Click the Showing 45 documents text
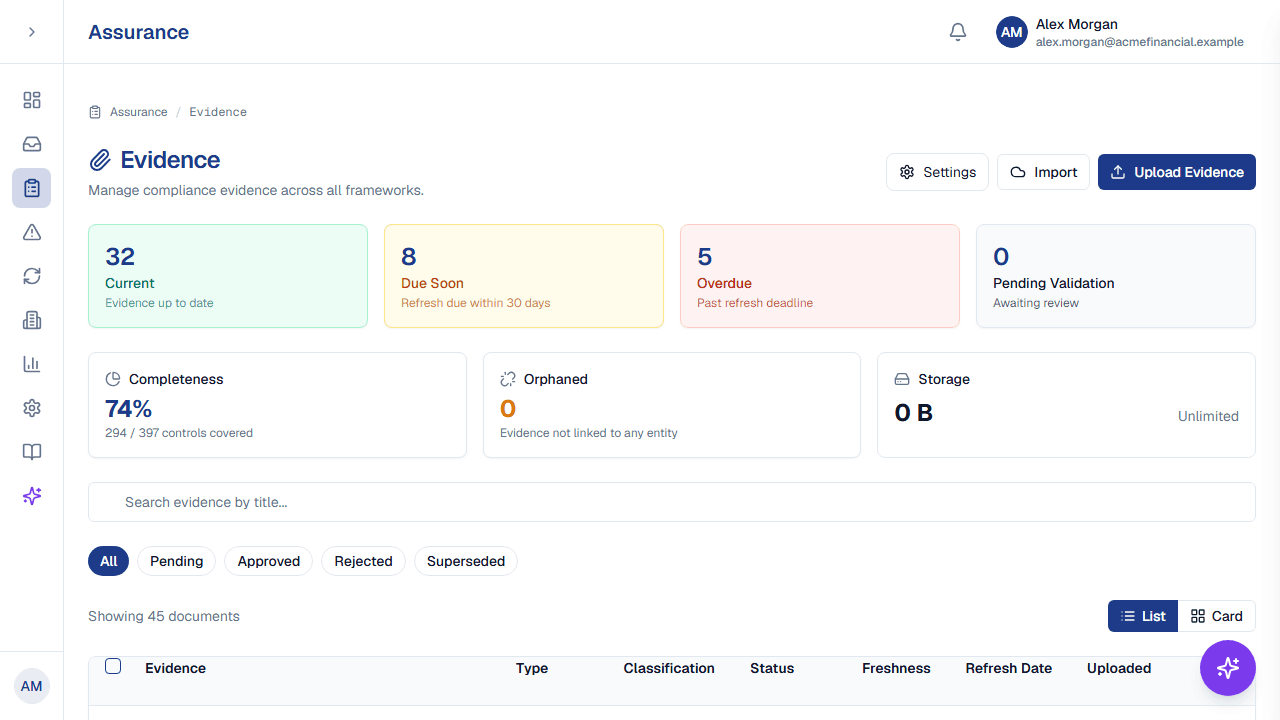Image resolution: width=1280 pixels, height=720 pixels. pyautogui.click(x=164, y=616)
